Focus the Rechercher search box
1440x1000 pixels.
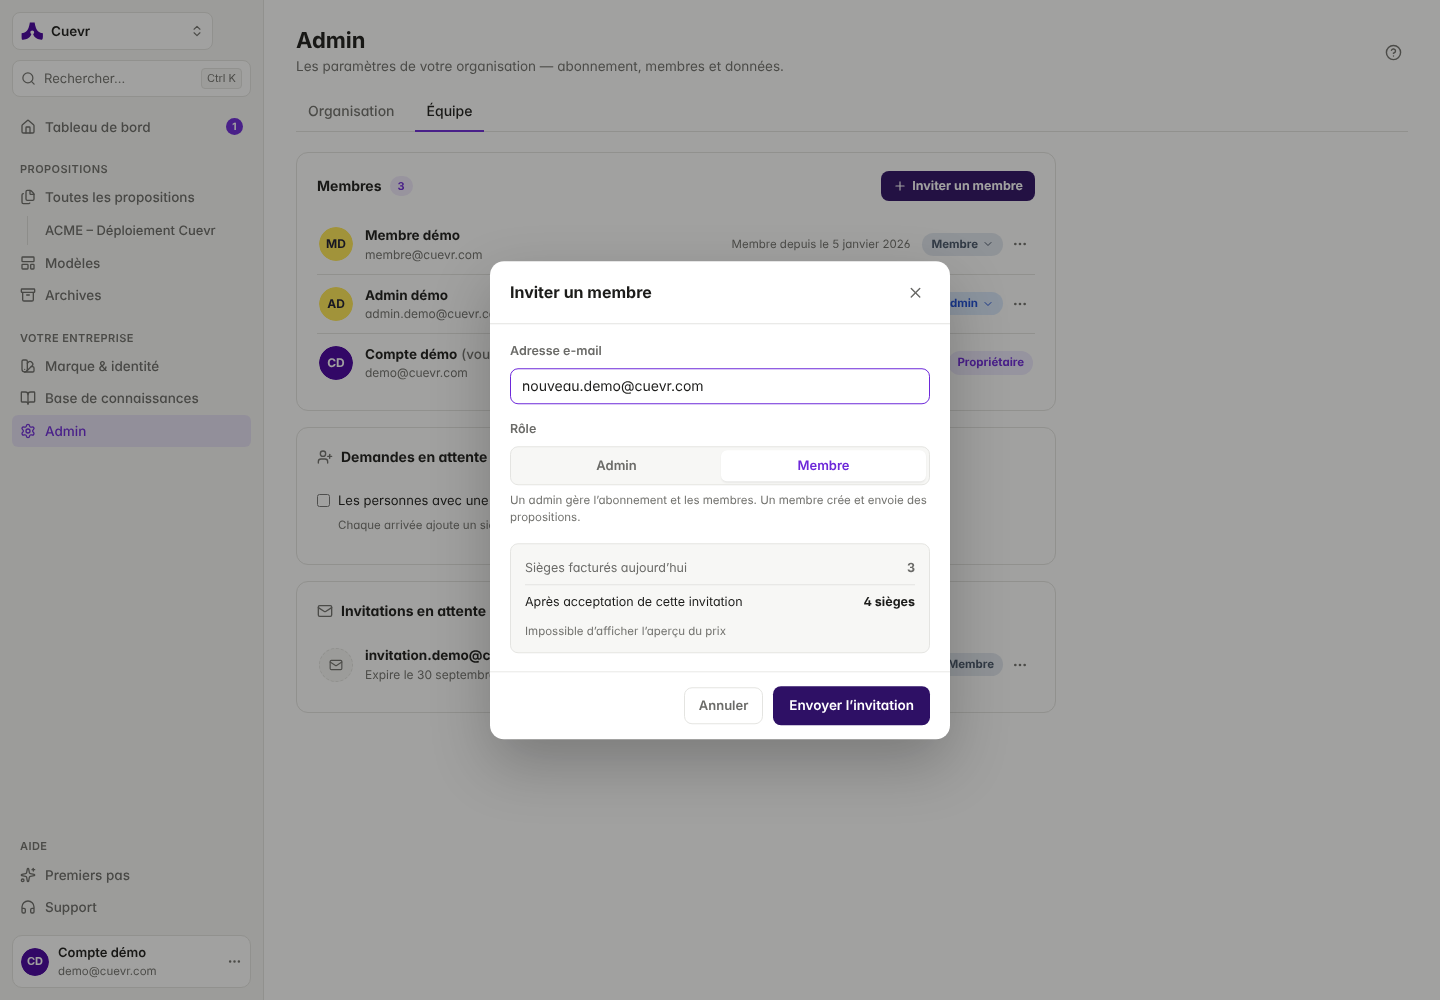131,78
